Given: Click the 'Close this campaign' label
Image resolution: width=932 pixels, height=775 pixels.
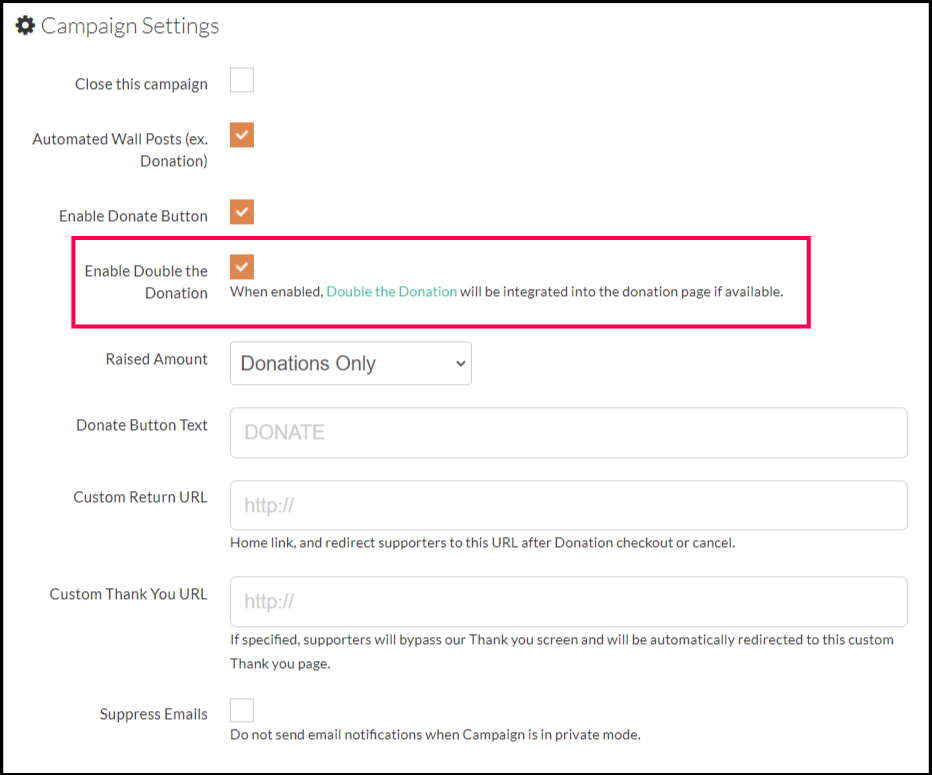Looking at the screenshot, I should [x=141, y=84].
